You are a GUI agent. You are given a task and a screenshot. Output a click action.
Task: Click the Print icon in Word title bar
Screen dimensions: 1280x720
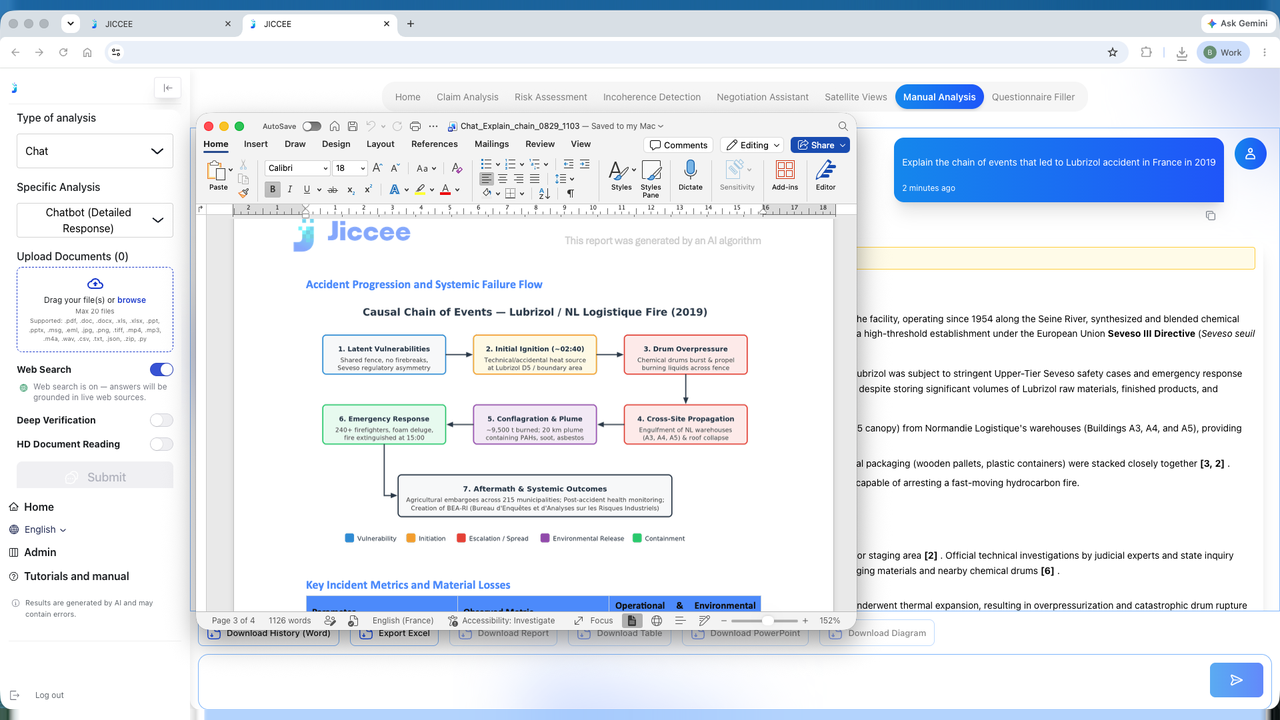[415, 126]
